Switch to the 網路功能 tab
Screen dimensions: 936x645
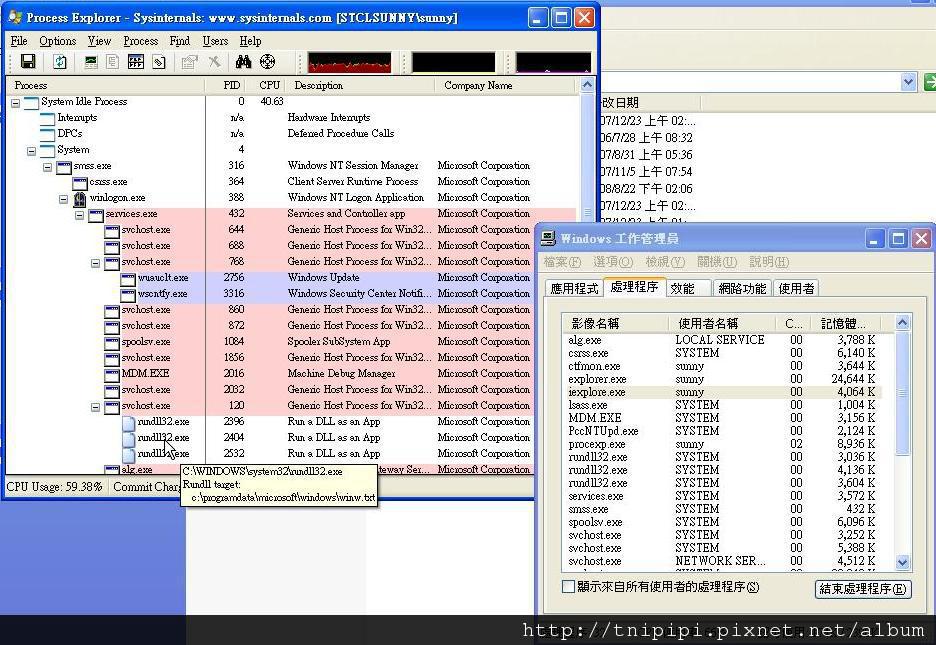742,289
